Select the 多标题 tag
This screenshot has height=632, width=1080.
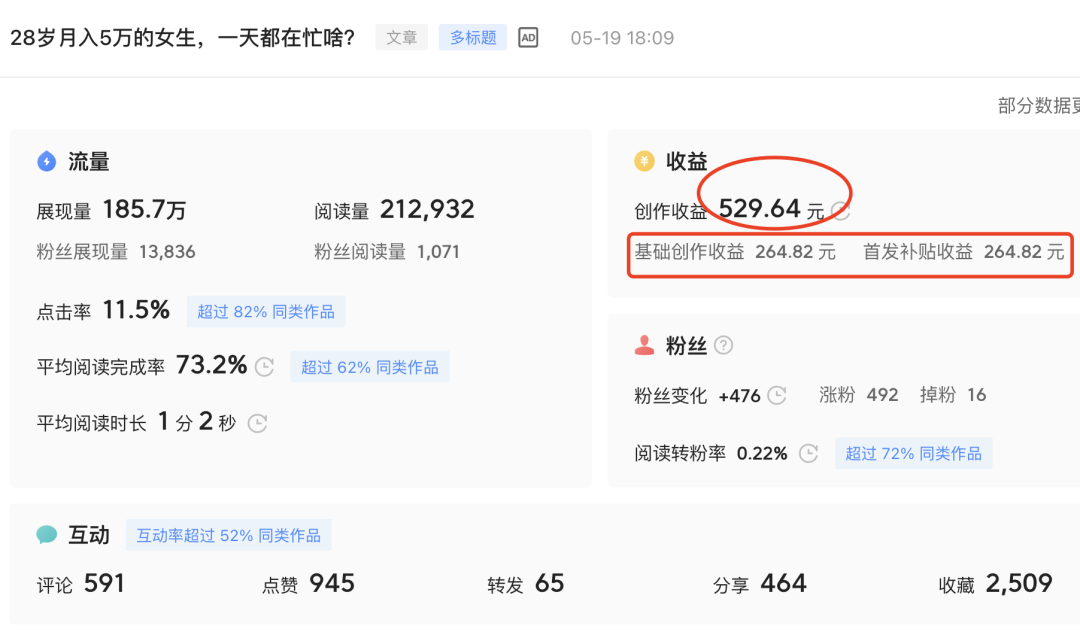click(473, 38)
